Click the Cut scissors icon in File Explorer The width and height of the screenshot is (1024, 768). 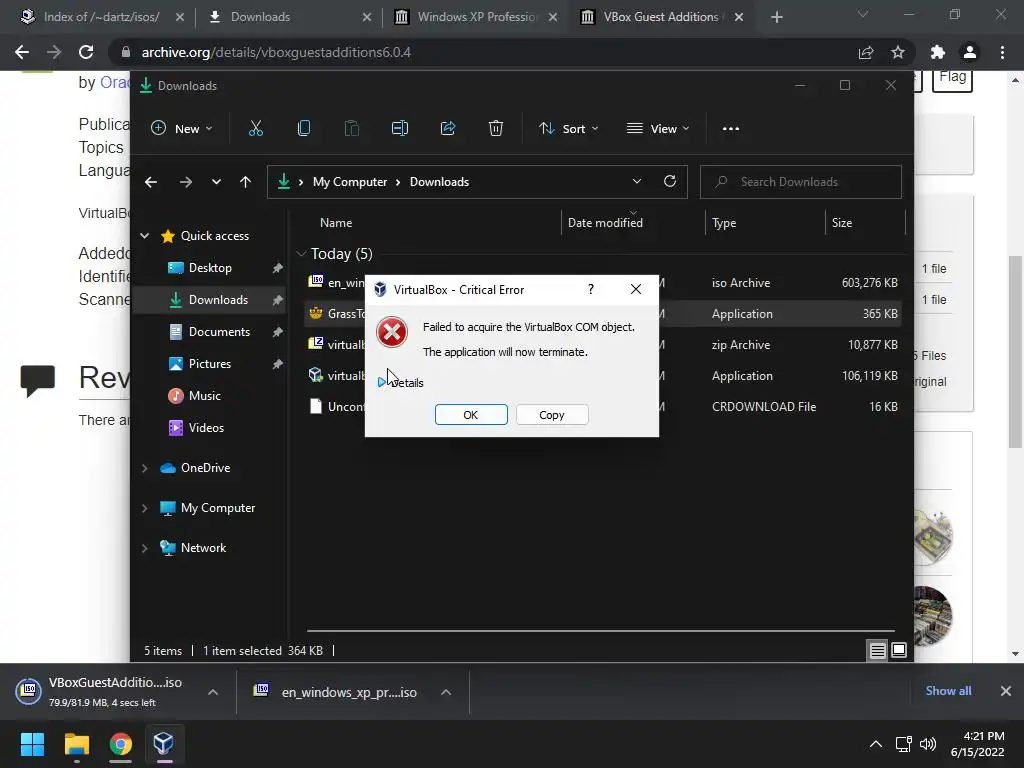[x=255, y=129]
